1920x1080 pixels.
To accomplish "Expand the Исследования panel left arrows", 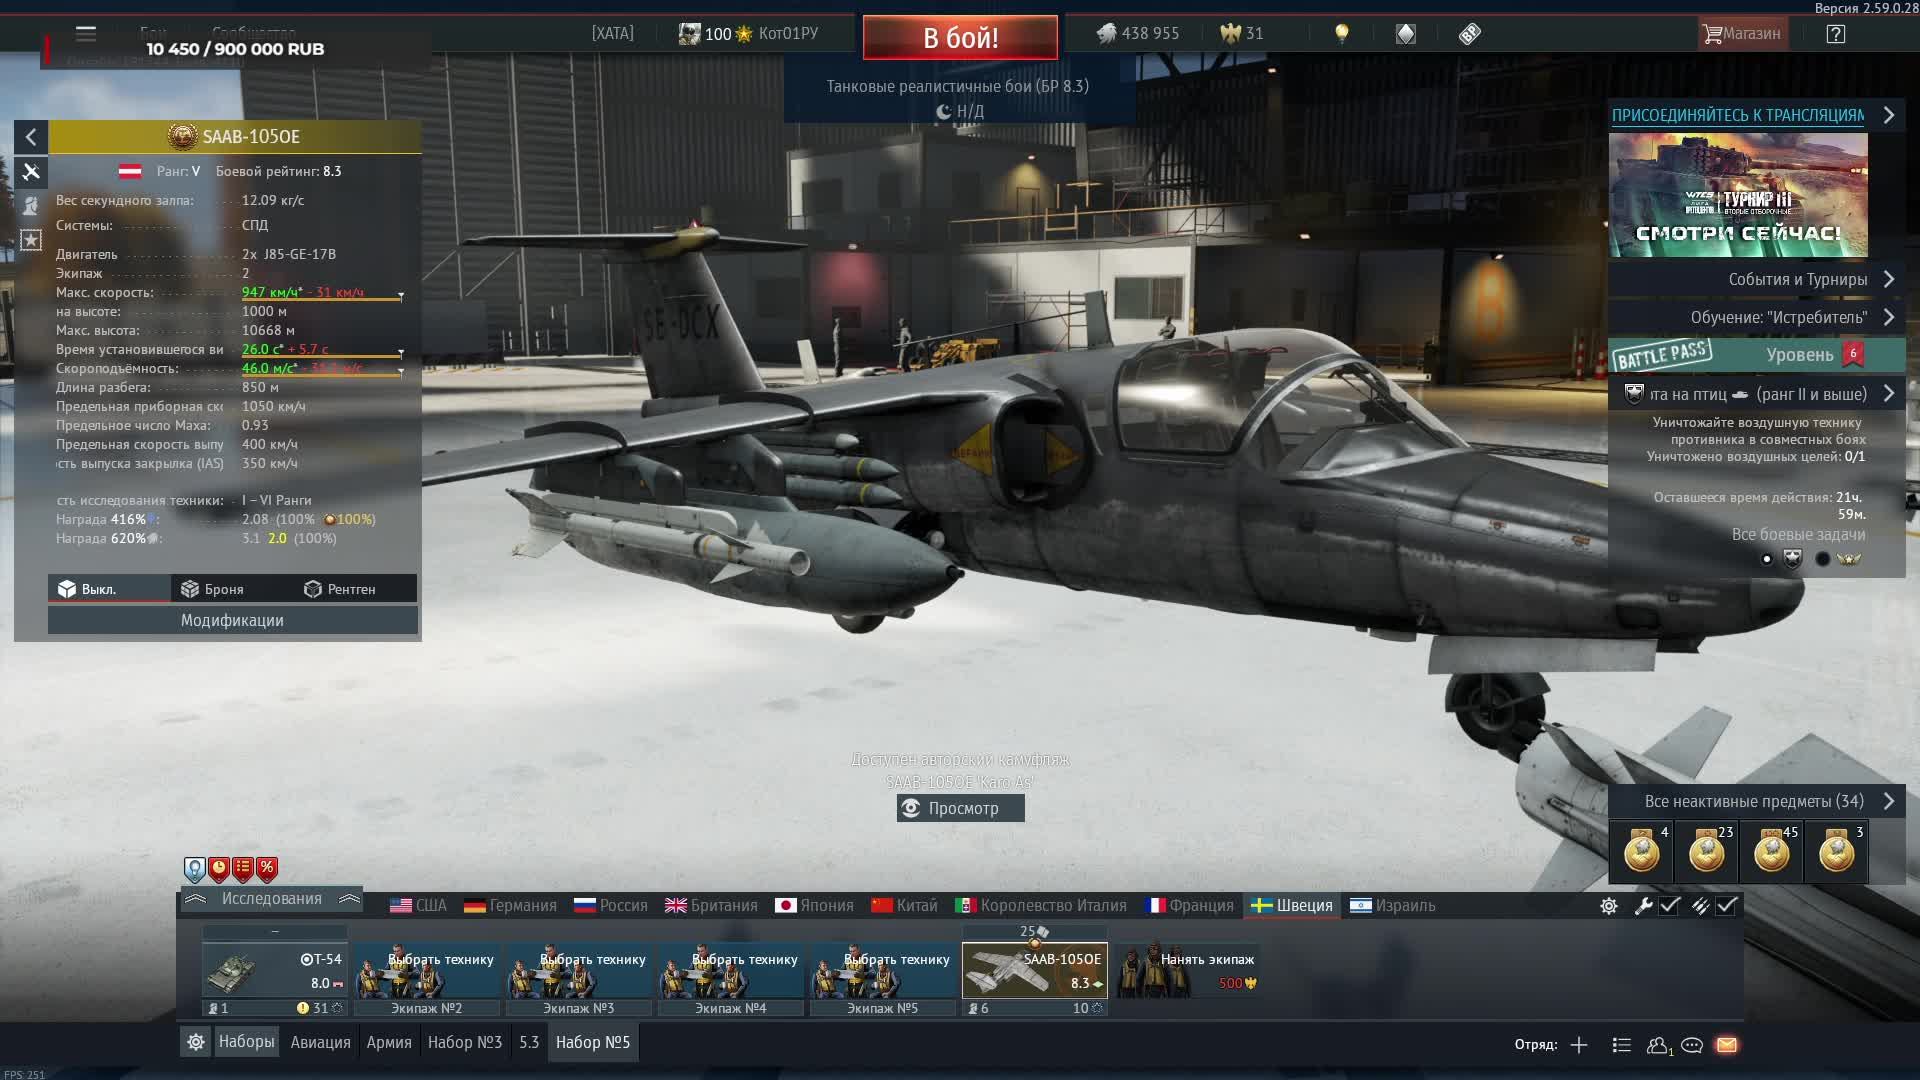I will [x=195, y=899].
